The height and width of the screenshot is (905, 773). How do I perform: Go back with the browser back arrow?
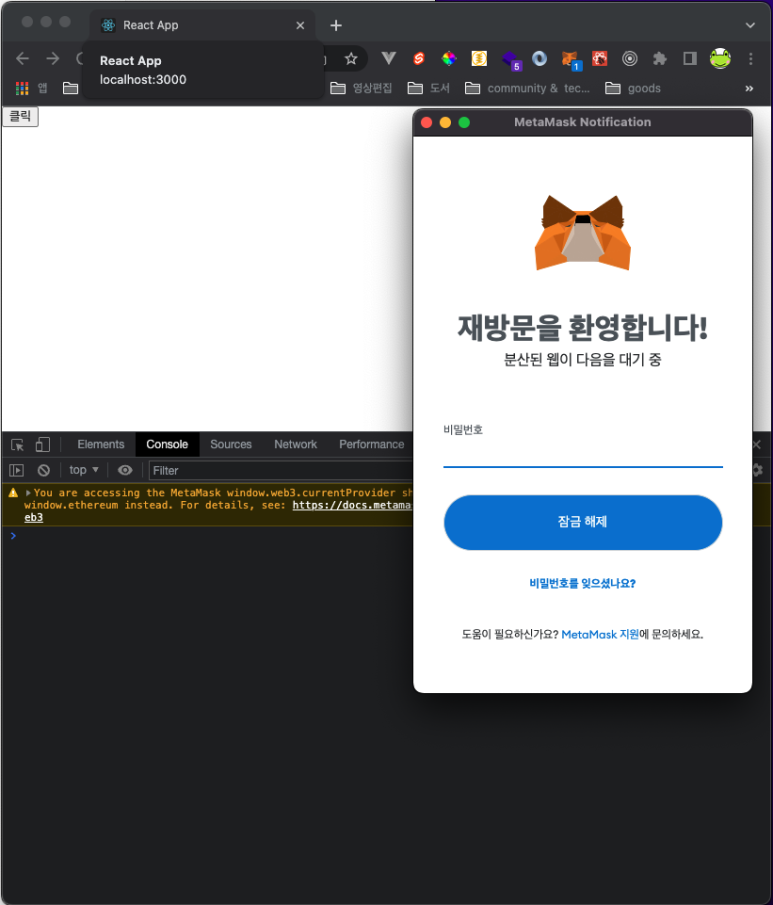coord(23,58)
